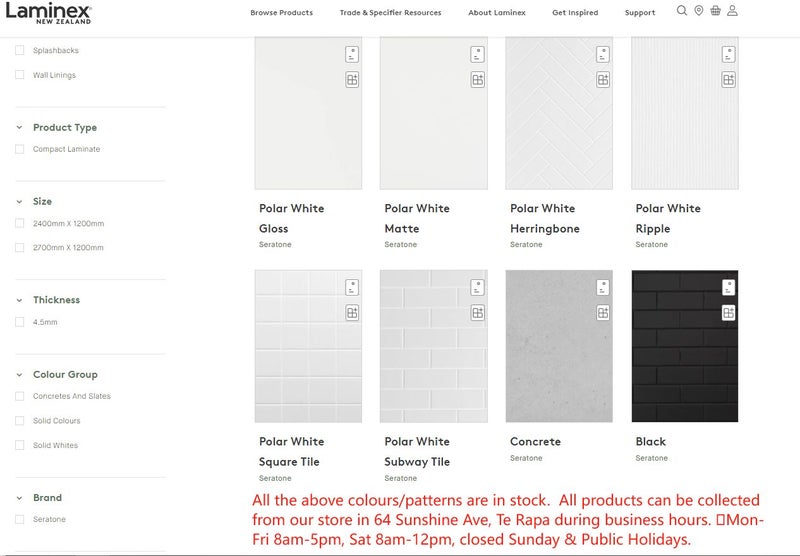Open the Browse Products menu

coord(281,13)
